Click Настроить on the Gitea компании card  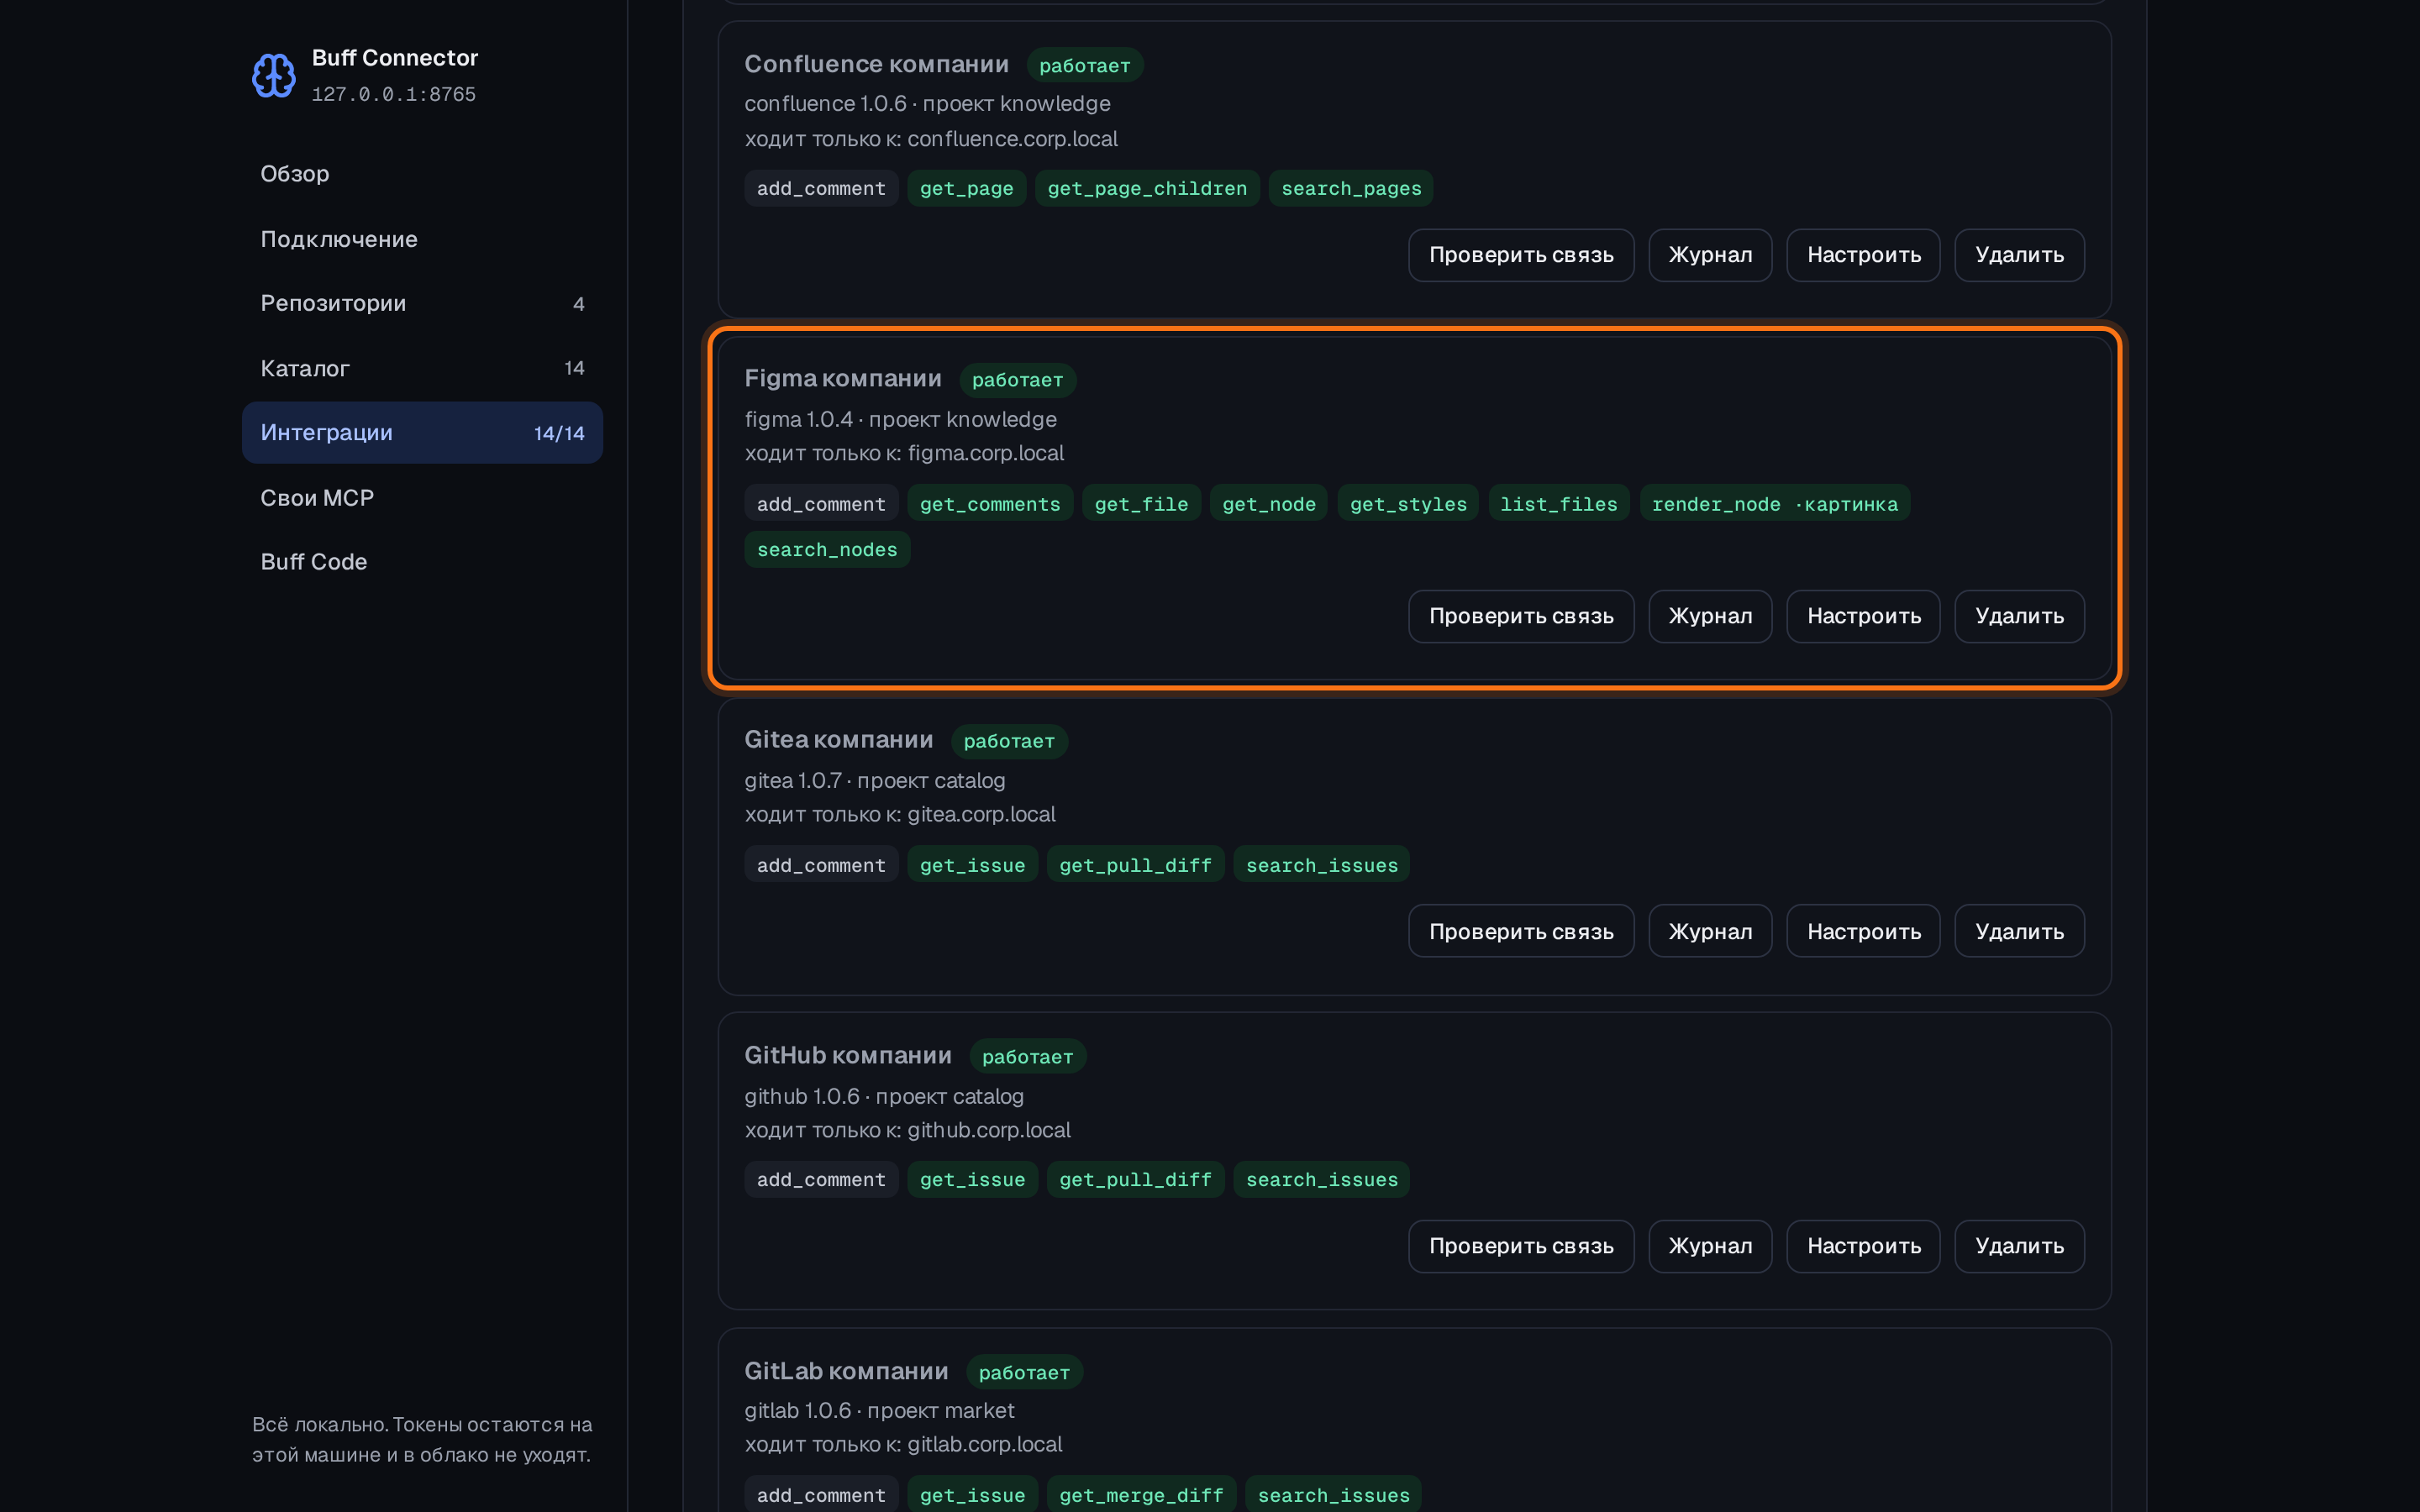(x=1863, y=931)
